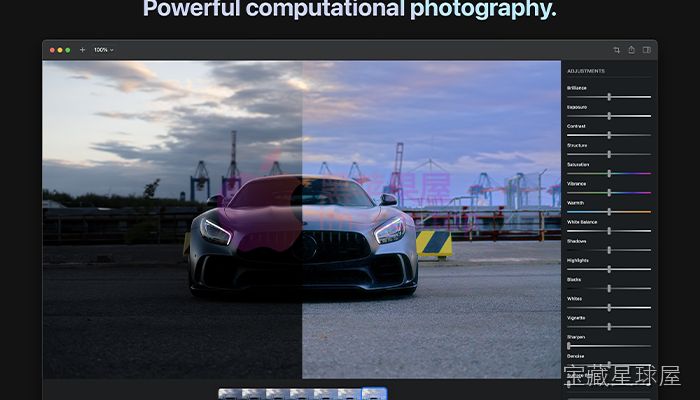Image resolution: width=700 pixels, height=400 pixels.
Task: Click the White Balance slider
Action: pos(609,231)
